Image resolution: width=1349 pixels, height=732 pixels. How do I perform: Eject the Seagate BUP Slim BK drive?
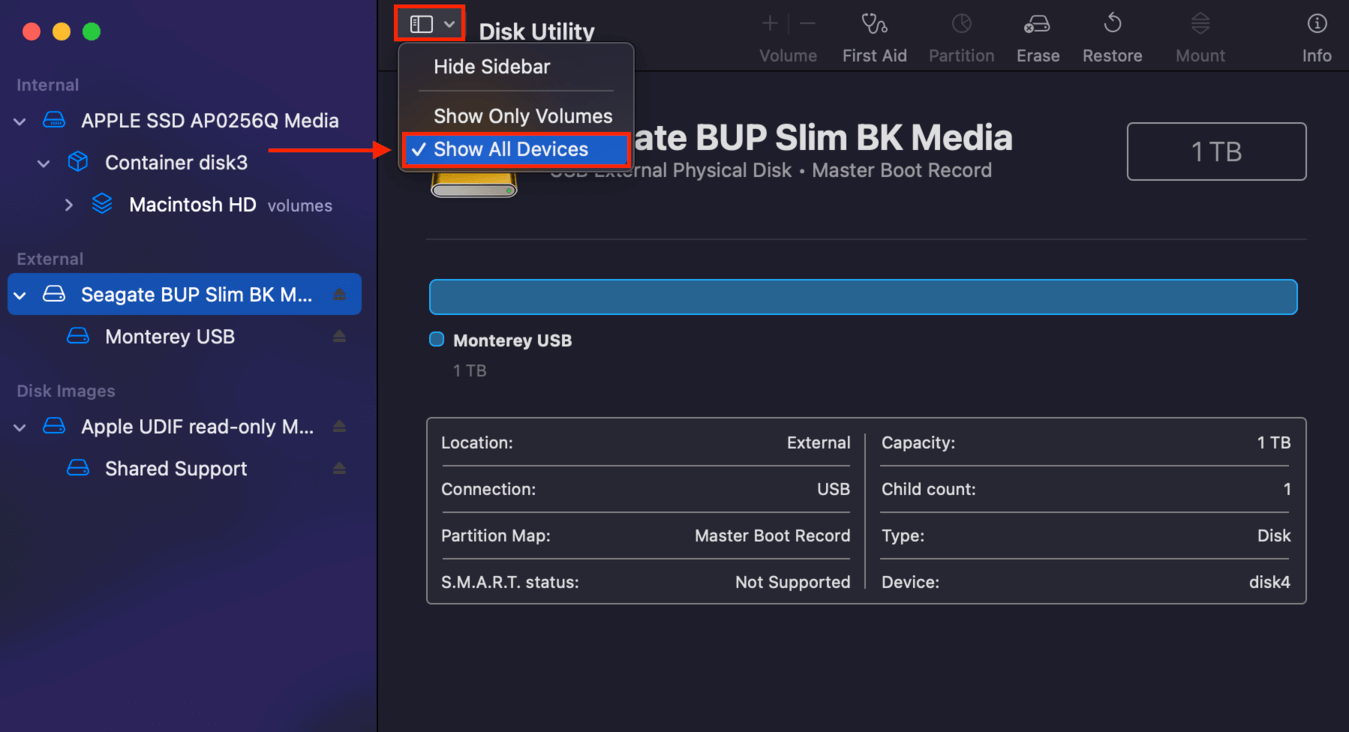point(340,295)
